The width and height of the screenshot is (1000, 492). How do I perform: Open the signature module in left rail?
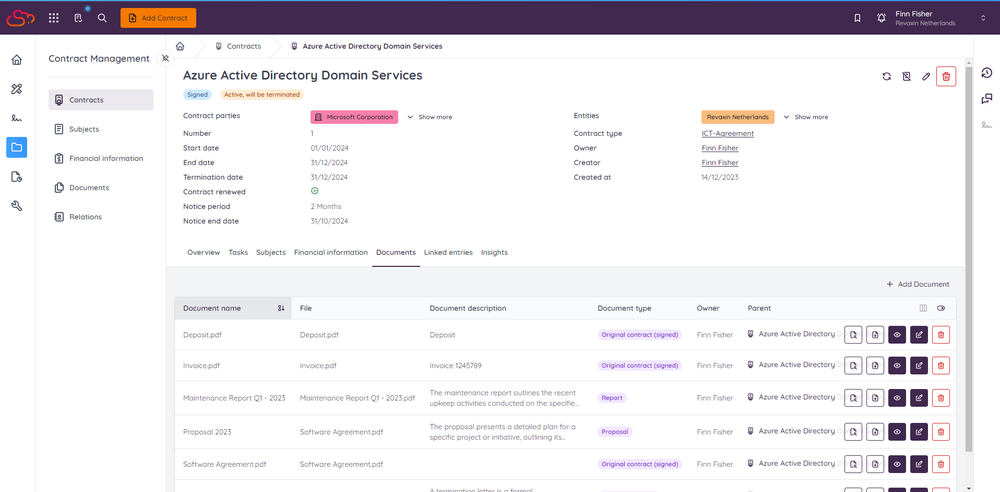[x=17, y=118]
